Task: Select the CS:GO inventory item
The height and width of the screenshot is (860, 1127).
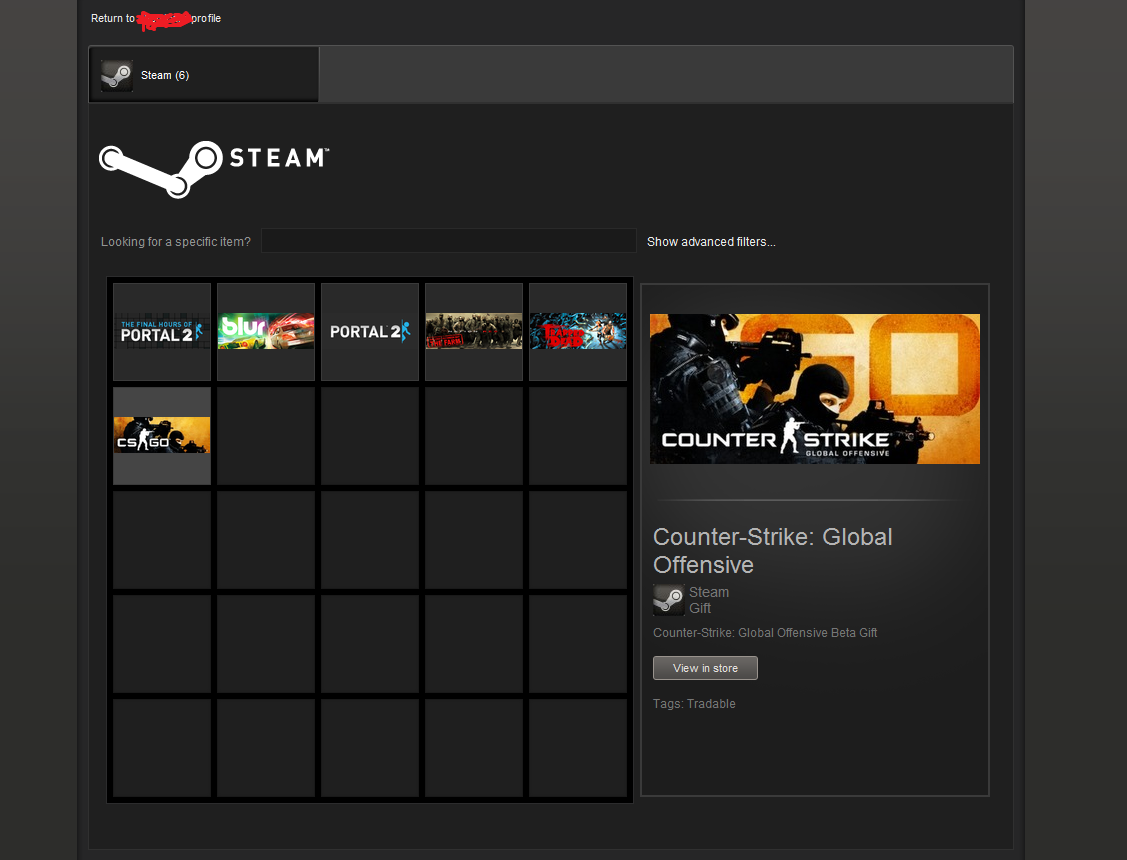Action: pyautogui.click(x=162, y=435)
